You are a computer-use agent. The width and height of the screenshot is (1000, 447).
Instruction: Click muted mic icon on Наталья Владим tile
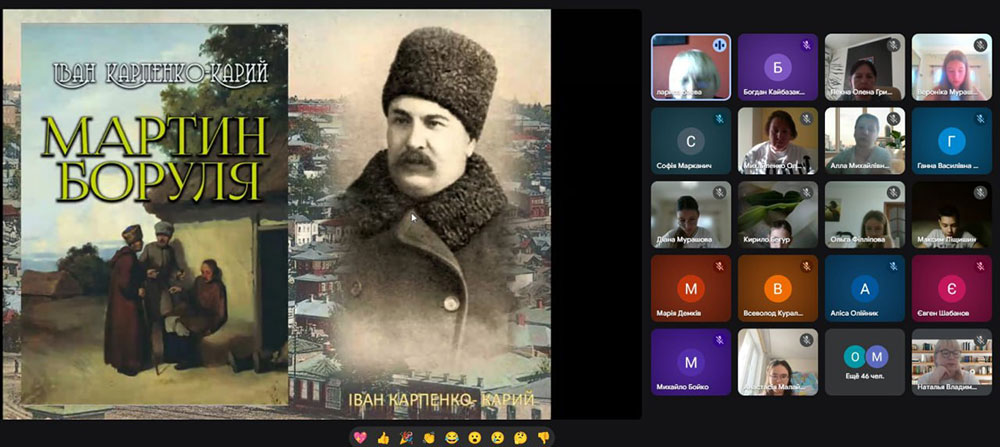pos(980,340)
